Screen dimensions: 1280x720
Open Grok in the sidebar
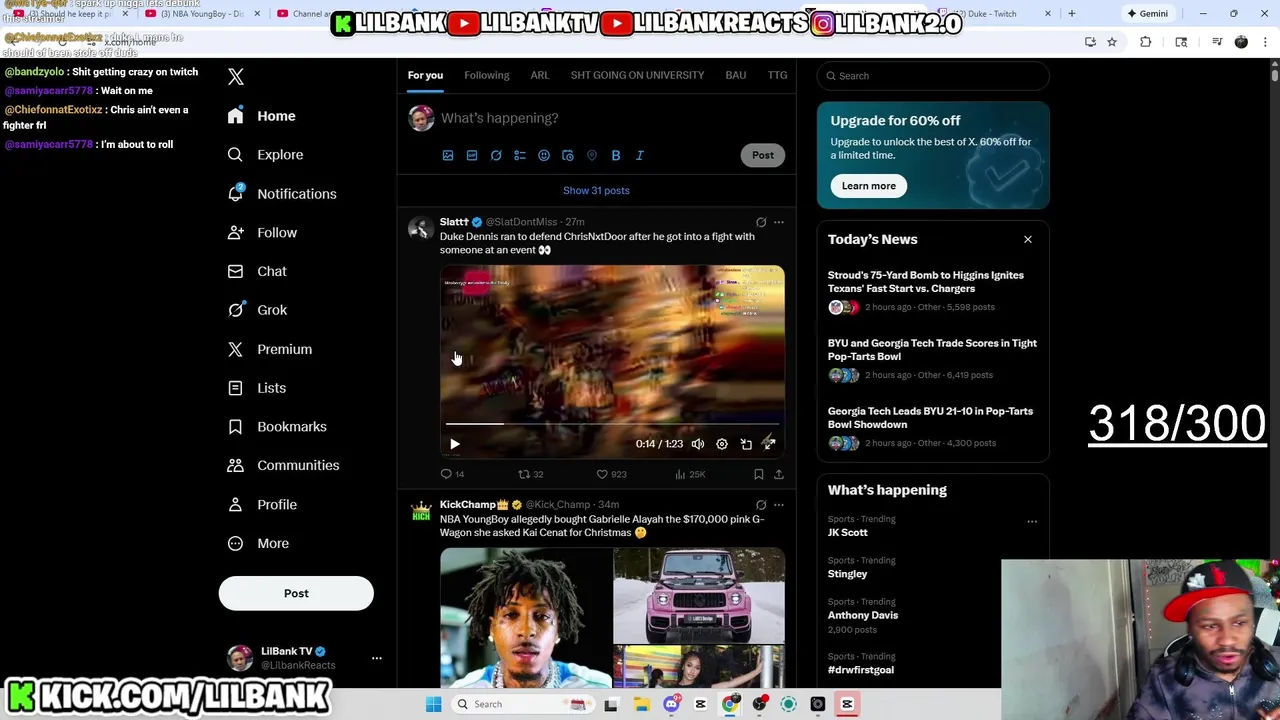pos(257,310)
